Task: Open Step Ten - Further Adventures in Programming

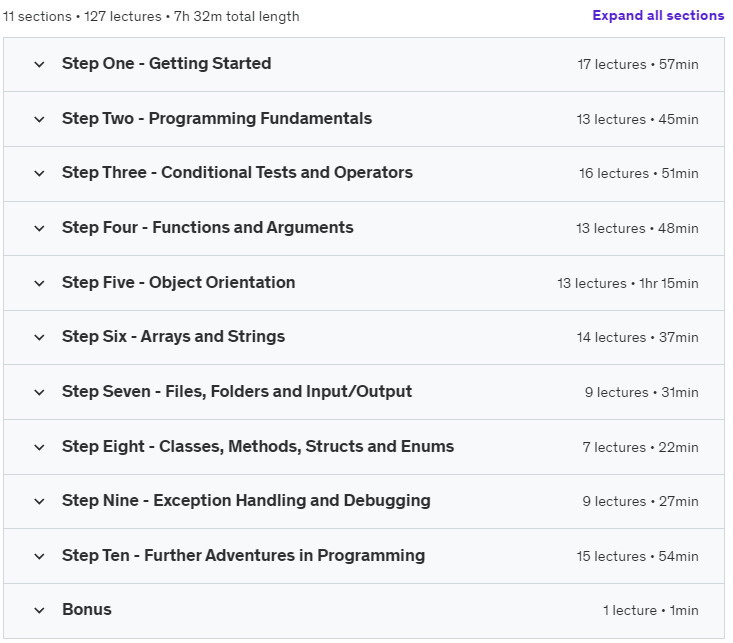Action: click(244, 556)
